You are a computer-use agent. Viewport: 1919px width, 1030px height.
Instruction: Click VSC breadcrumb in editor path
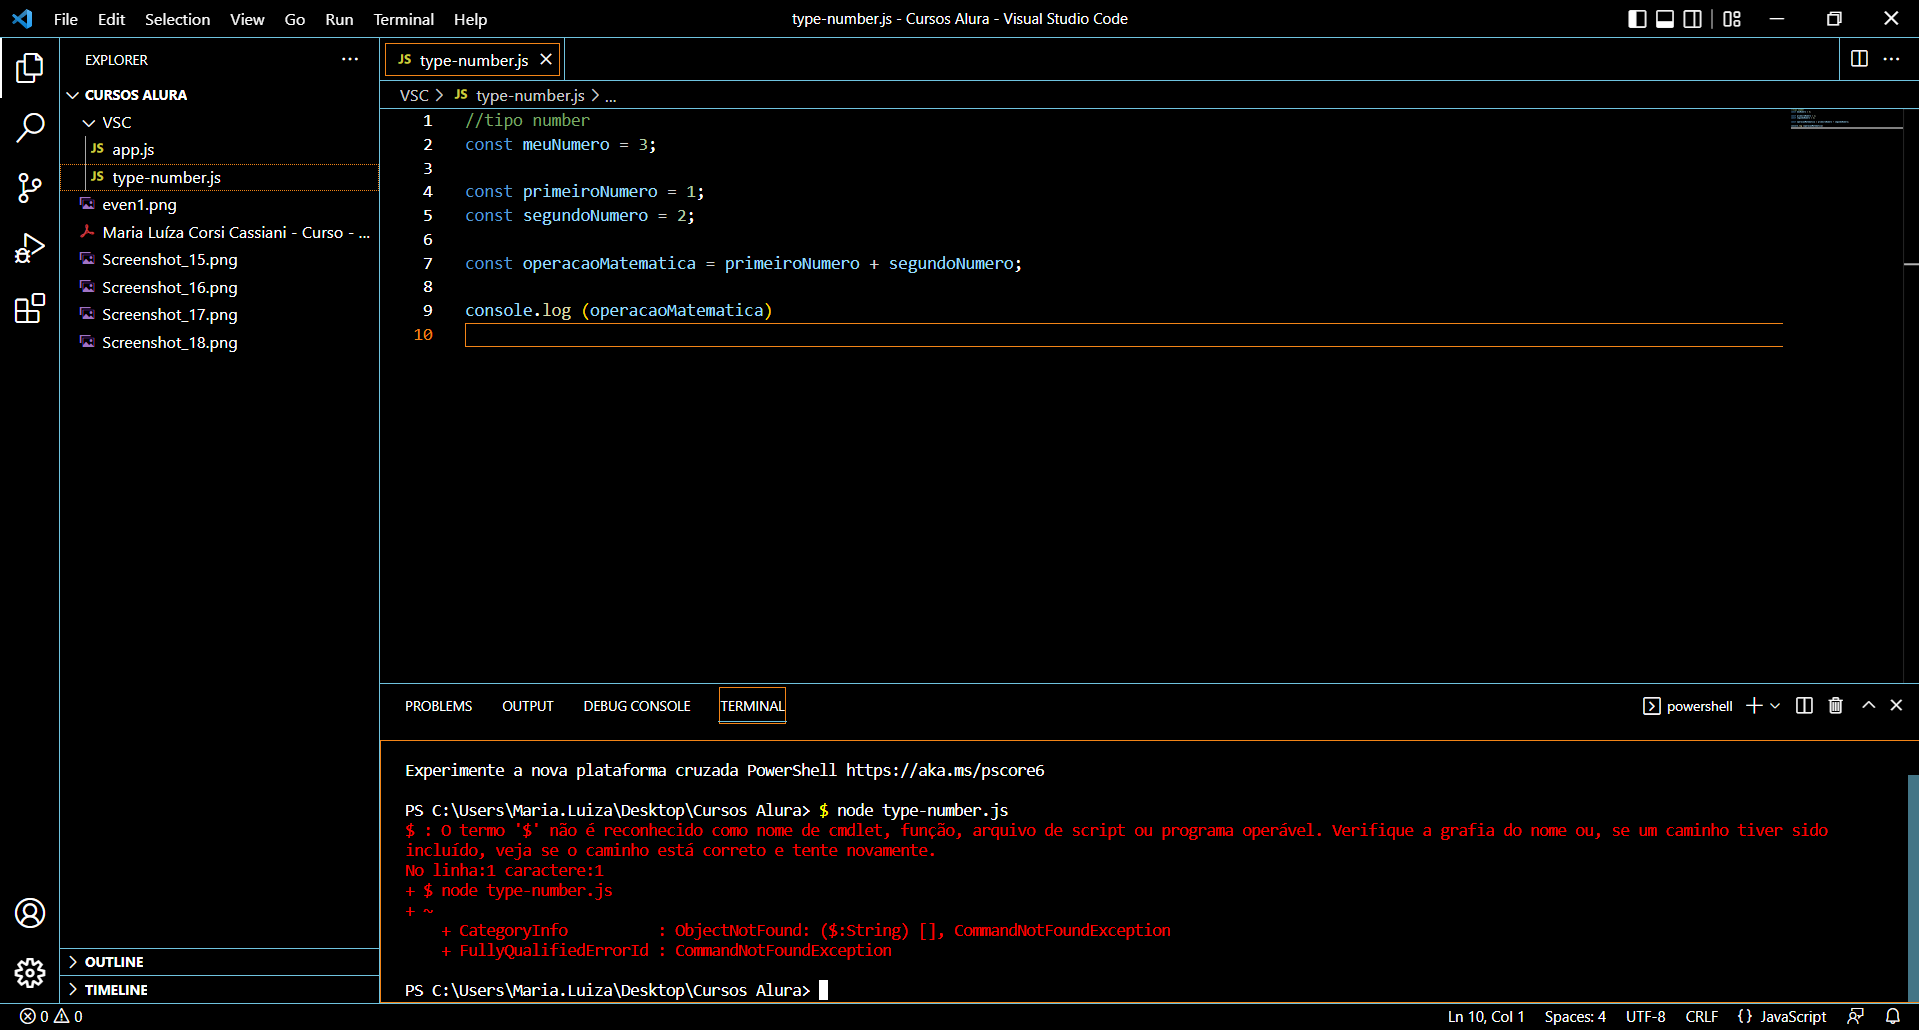414,95
